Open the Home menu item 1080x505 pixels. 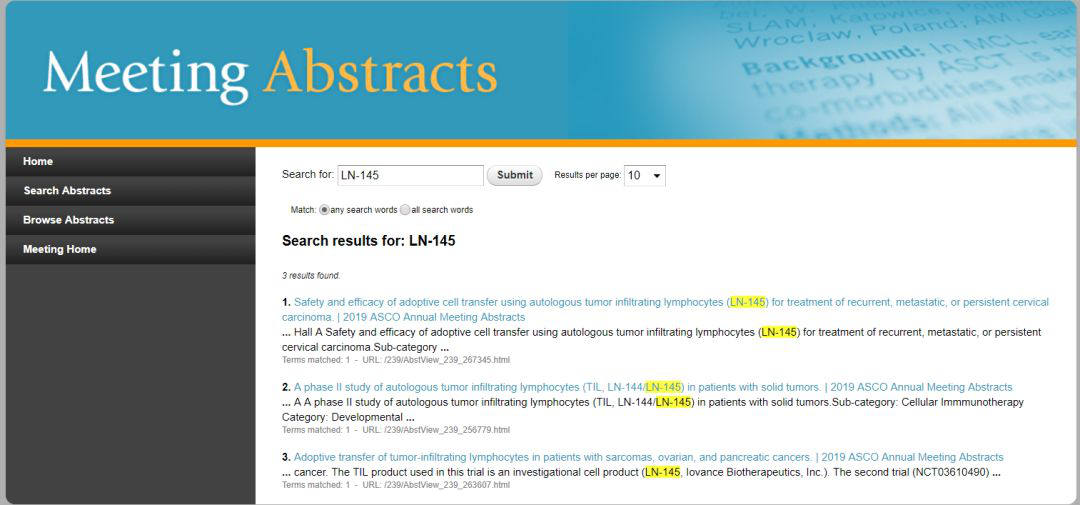click(130, 161)
